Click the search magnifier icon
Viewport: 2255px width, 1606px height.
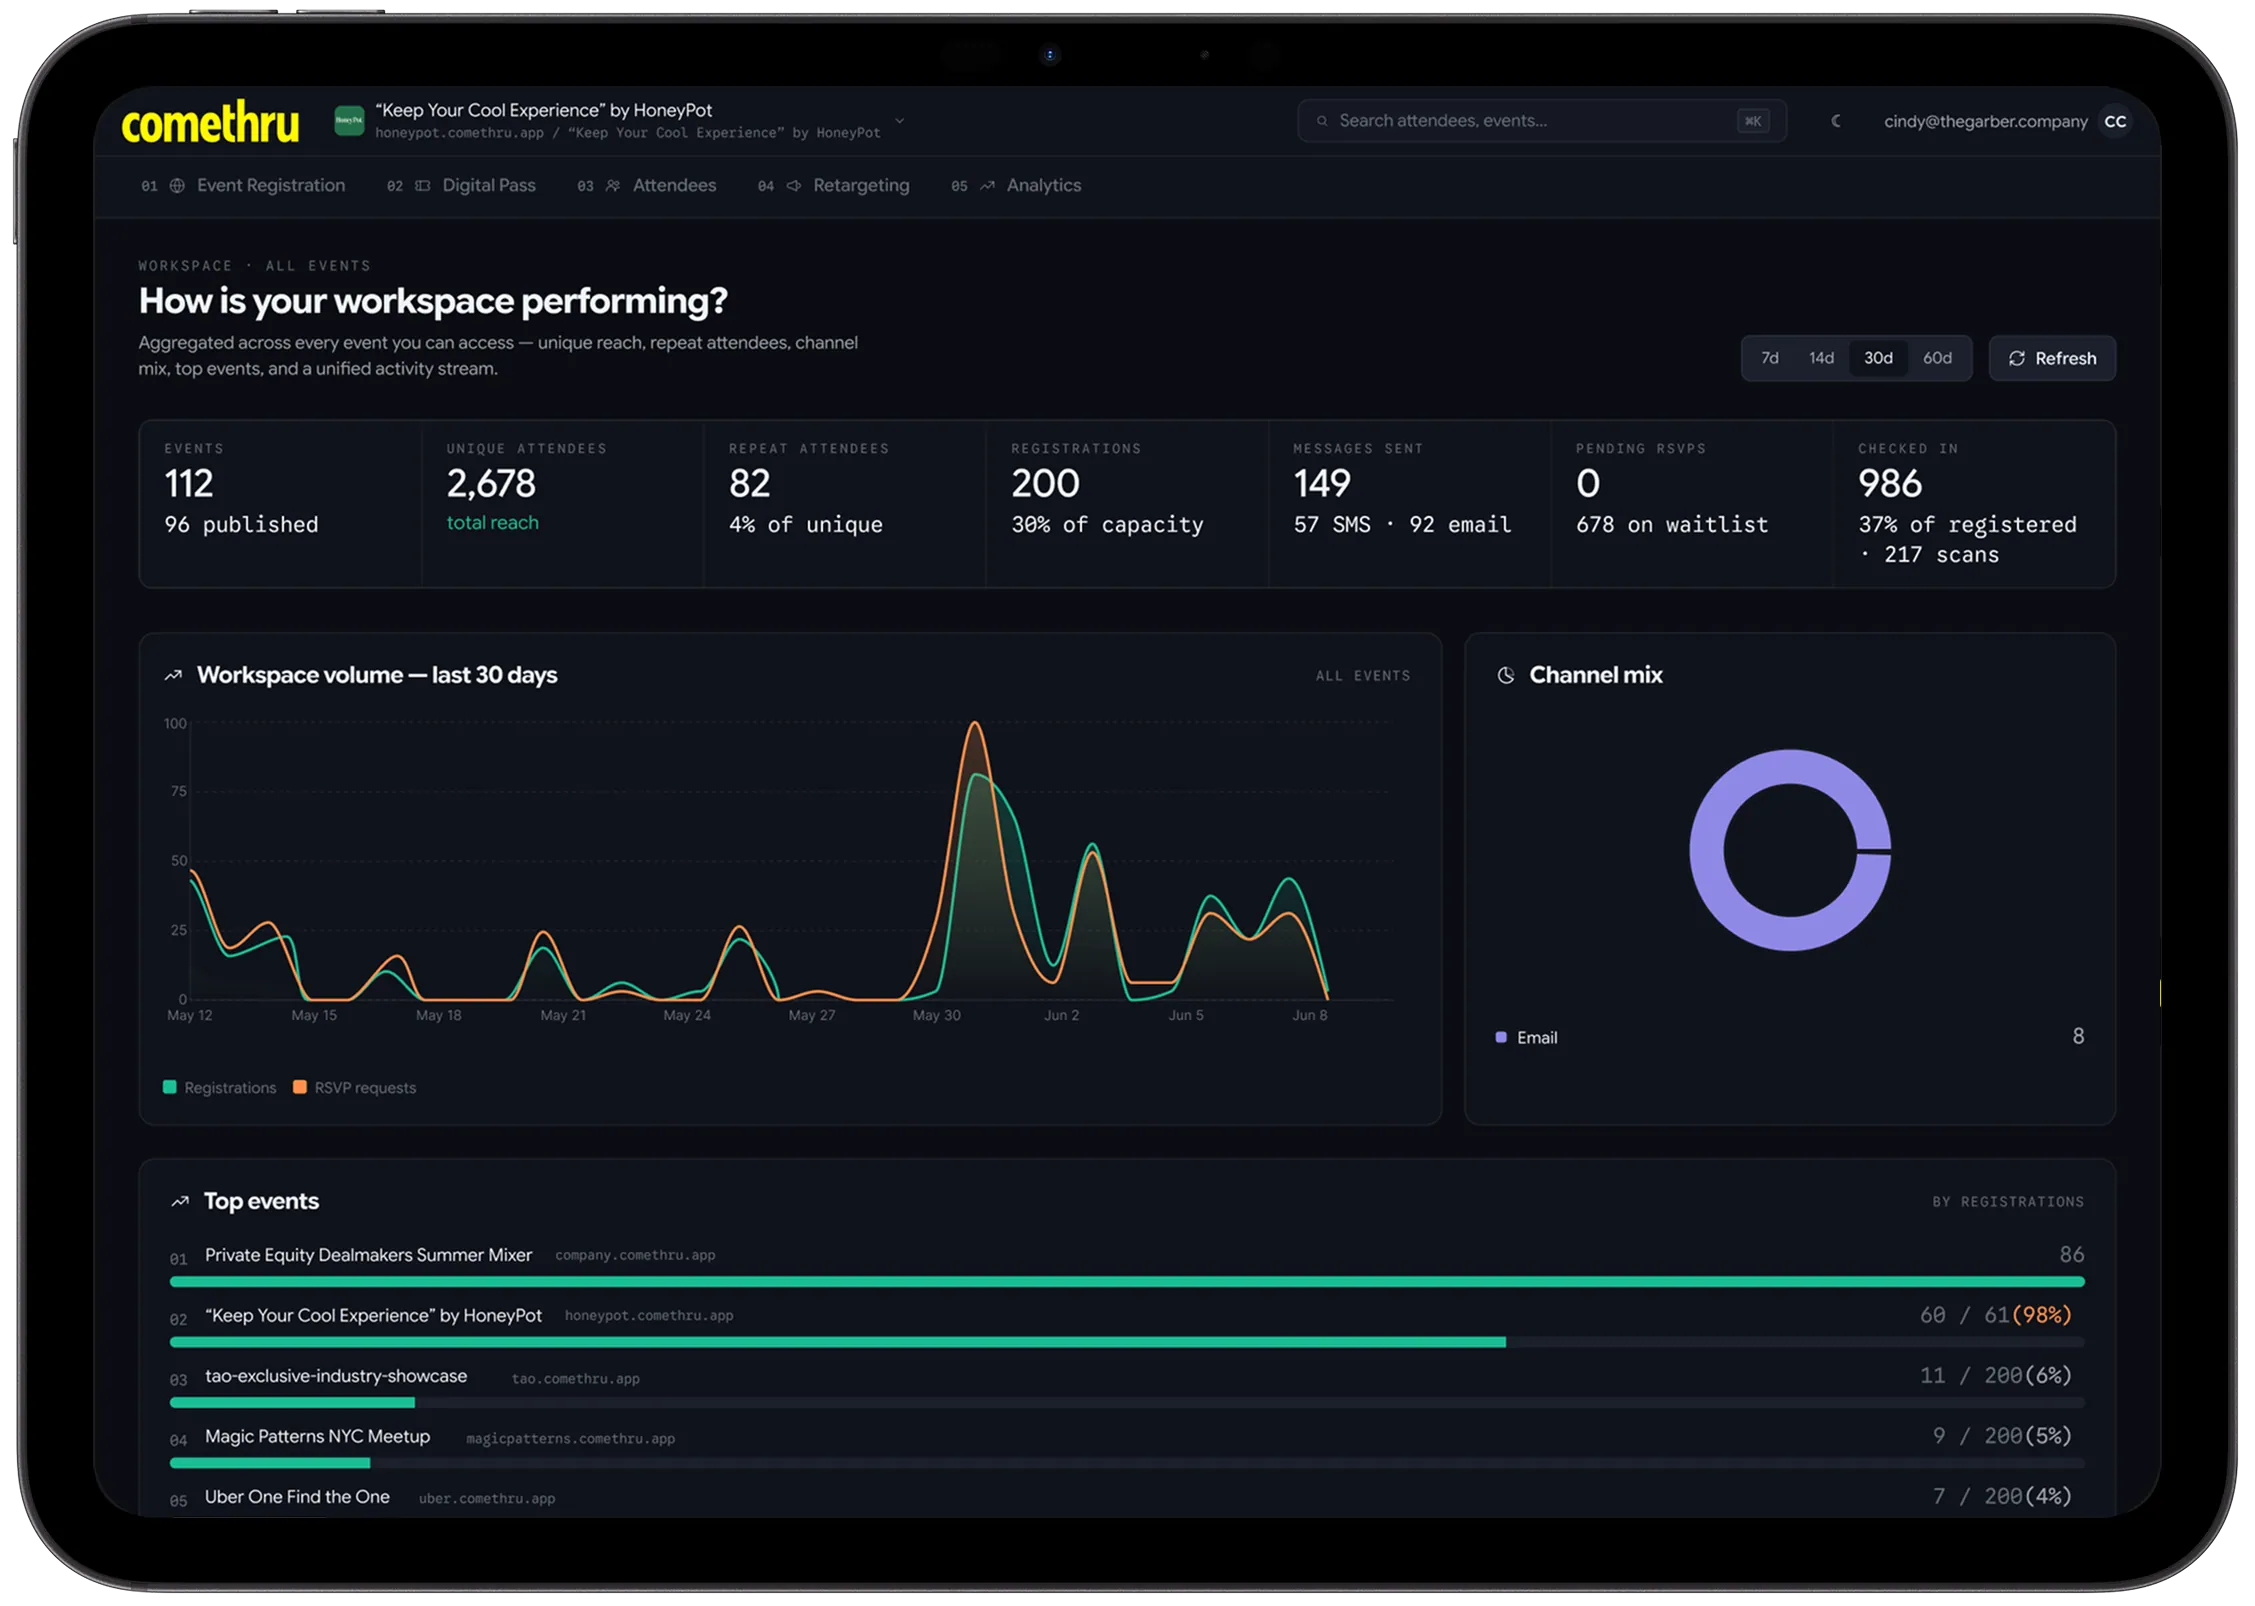click(1322, 121)
